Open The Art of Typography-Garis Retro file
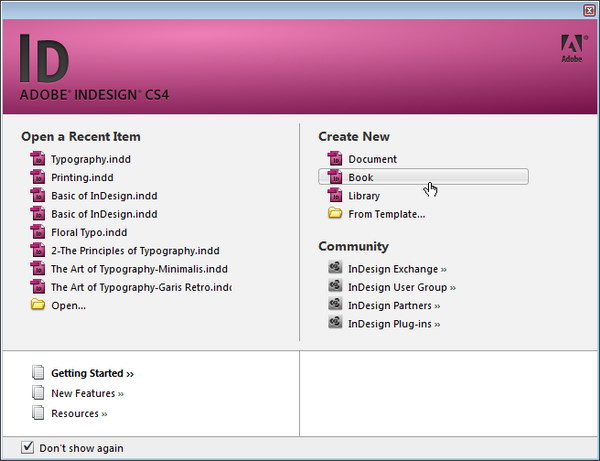This screenshot has height=461, width=600. tap(141, 287)
